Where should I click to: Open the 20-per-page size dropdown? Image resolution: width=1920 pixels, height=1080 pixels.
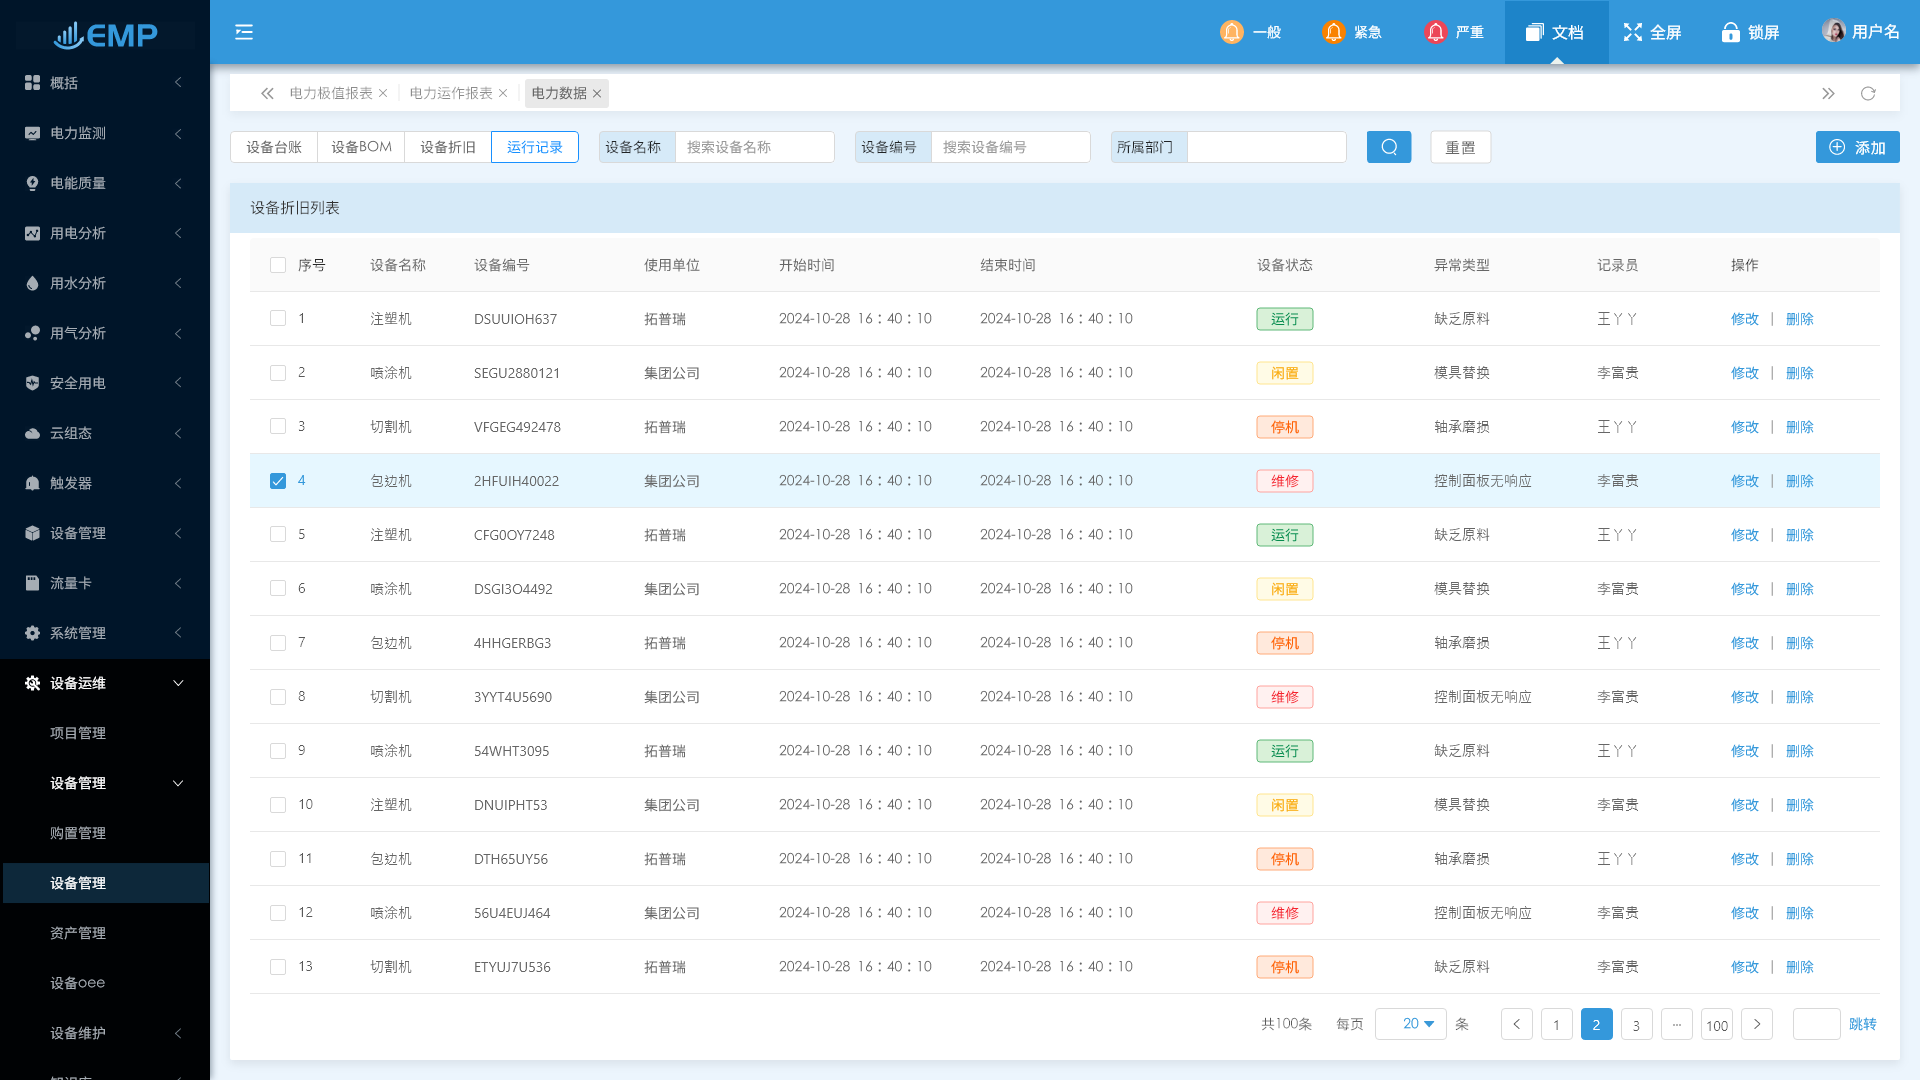click(1411, 1024)
